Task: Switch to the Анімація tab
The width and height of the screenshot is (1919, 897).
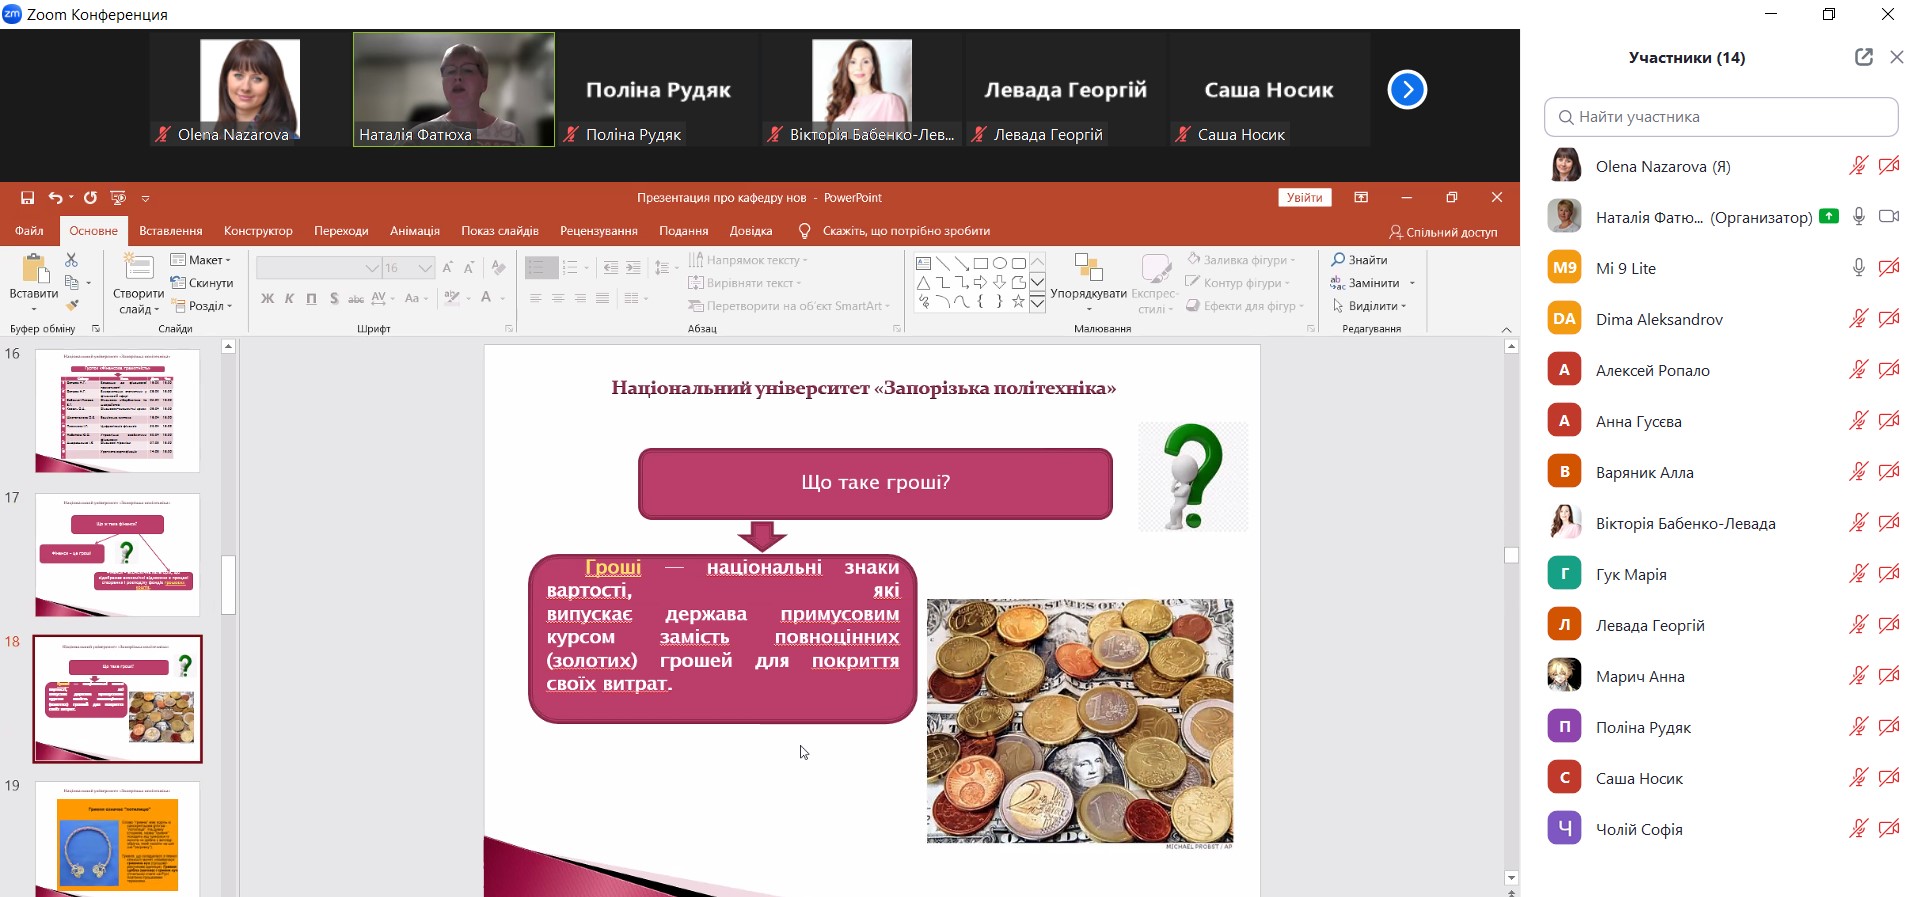Action: pyautogui.click(x=414, y=231)
